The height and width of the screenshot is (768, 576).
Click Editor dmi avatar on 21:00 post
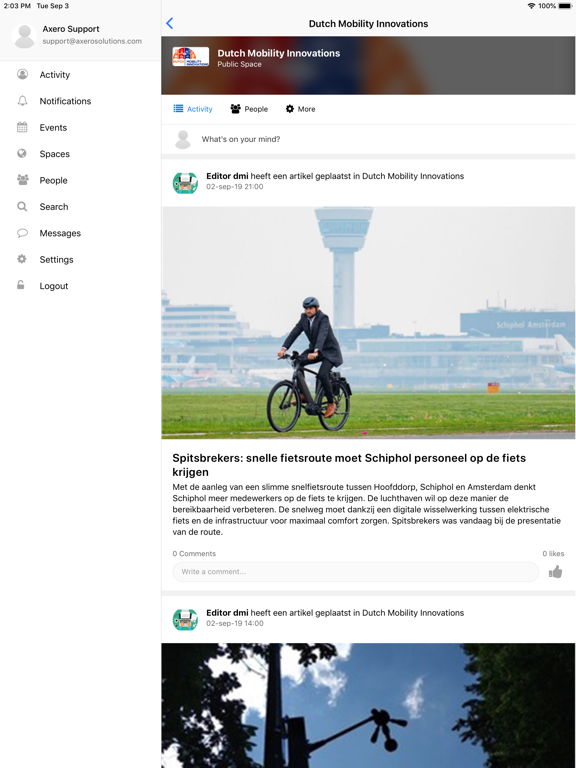(x=185, y=182)
